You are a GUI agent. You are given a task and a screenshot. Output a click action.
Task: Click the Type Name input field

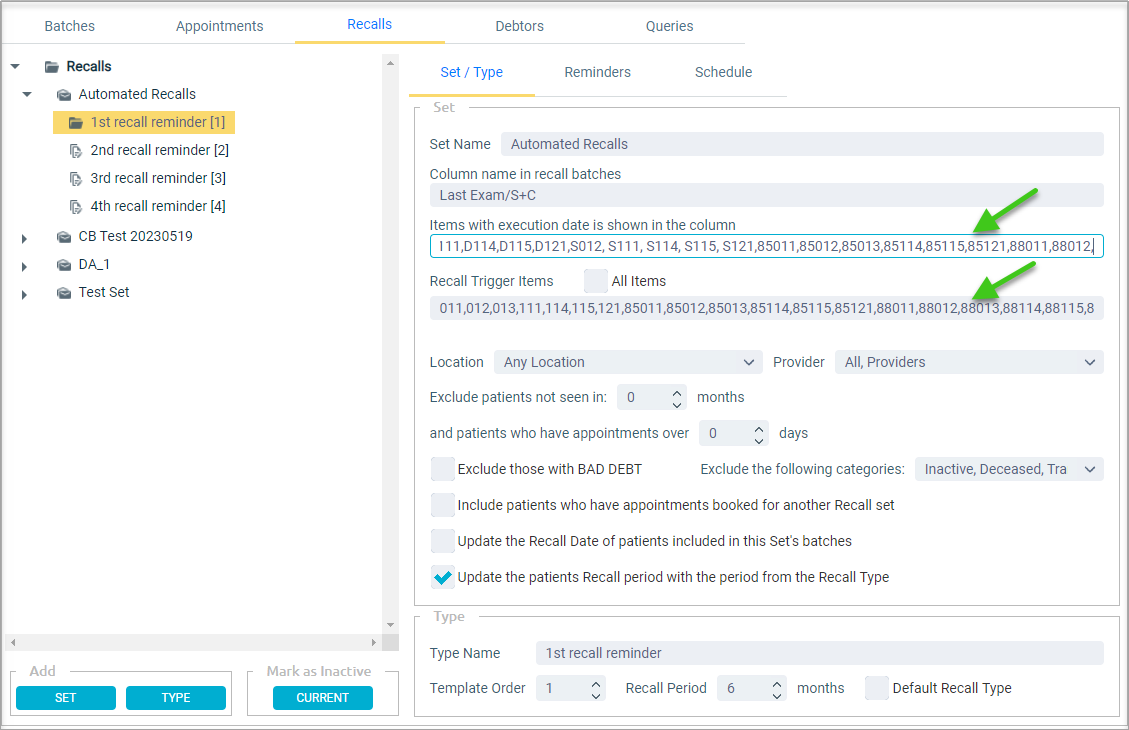coord(819,653)
